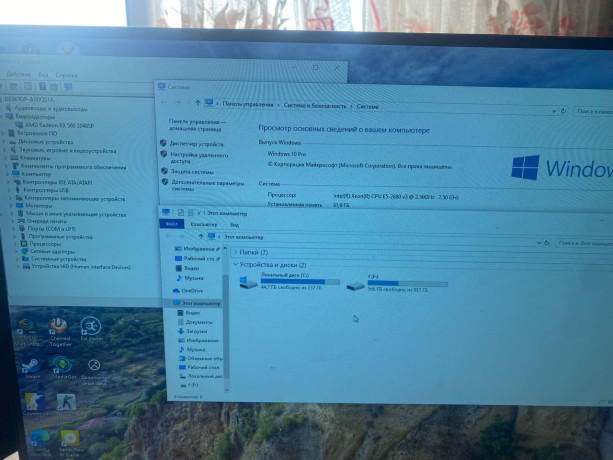Click Защита системы link
The height and width of the screenshot is (460, 613).
[192, 171]
